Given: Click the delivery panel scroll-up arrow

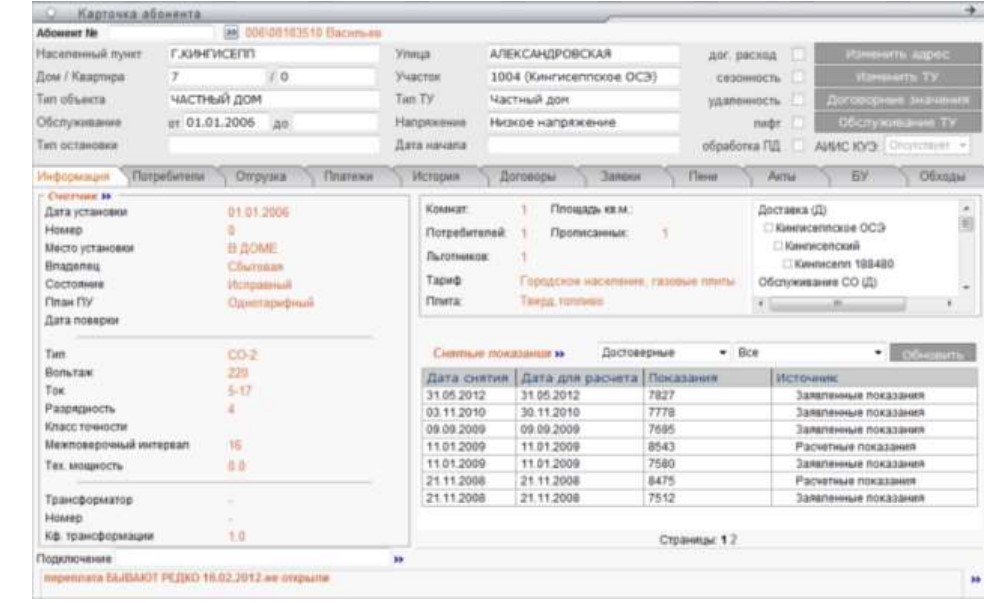Looking at the screenshot, I should (966, 208).
